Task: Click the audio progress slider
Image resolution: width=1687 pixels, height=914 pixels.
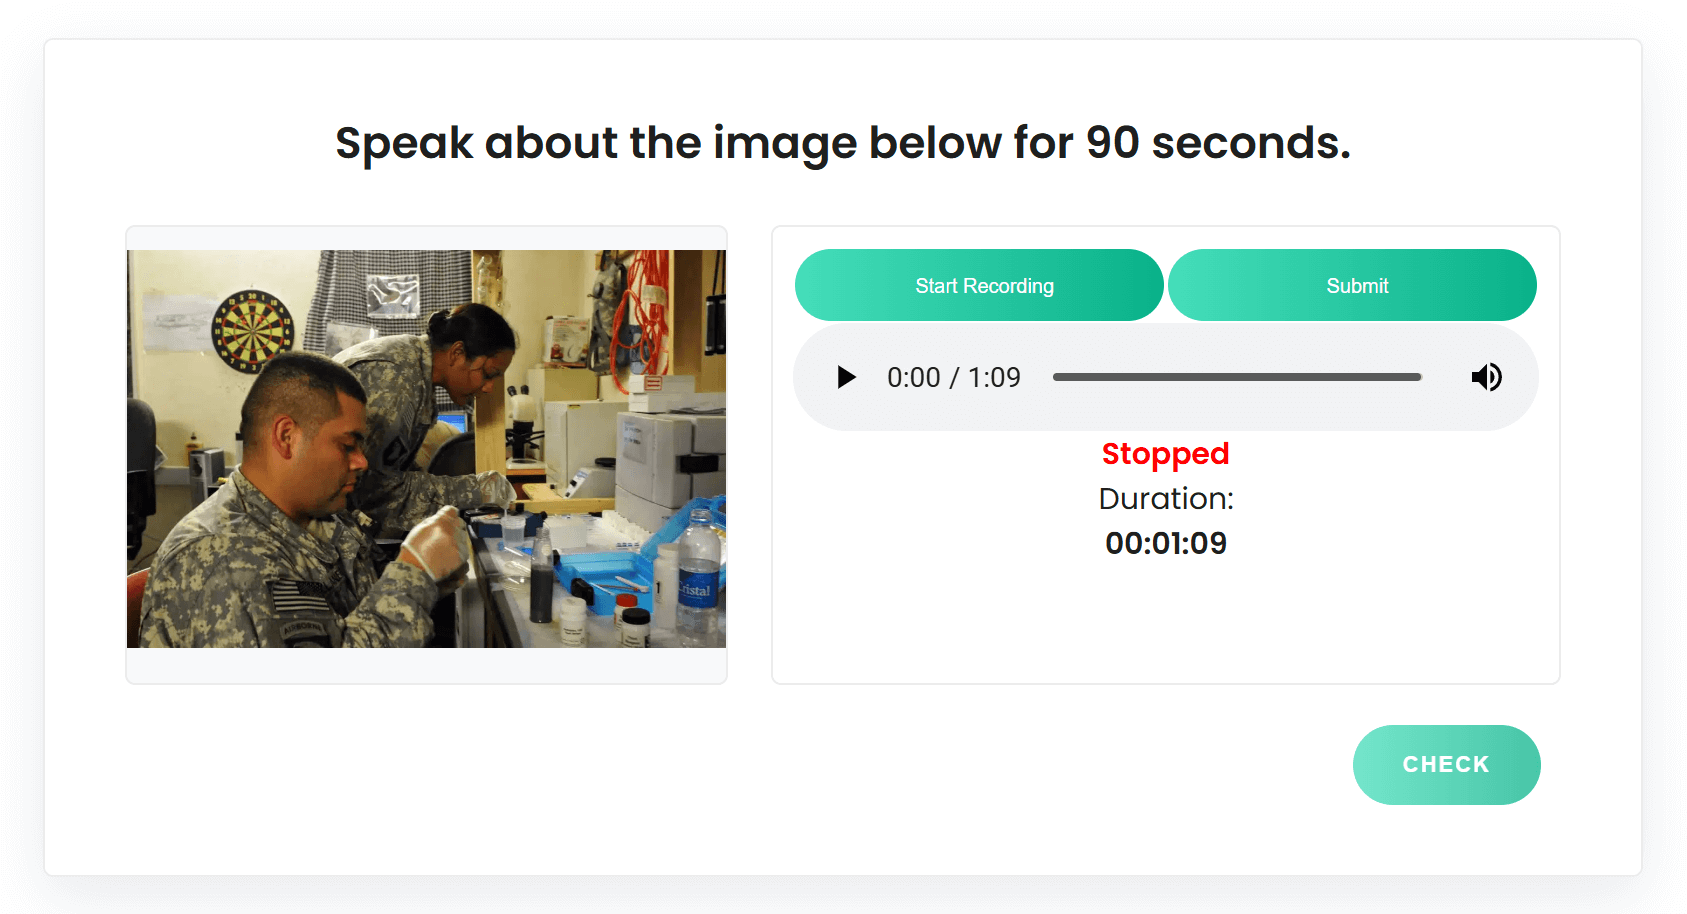Action: tap(1237, 377)
